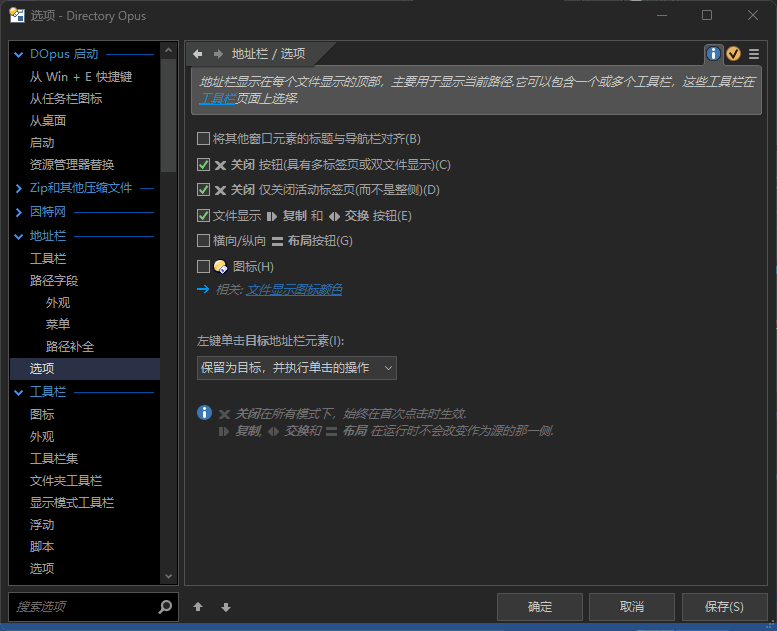Select 工具栏集 in the options tree

click(54, 459)
